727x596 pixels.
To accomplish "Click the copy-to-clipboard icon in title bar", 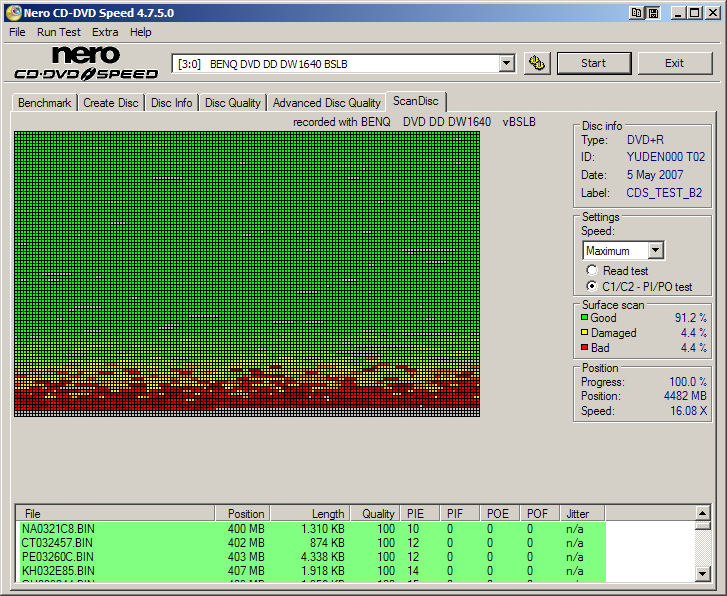I will (637, 13).
